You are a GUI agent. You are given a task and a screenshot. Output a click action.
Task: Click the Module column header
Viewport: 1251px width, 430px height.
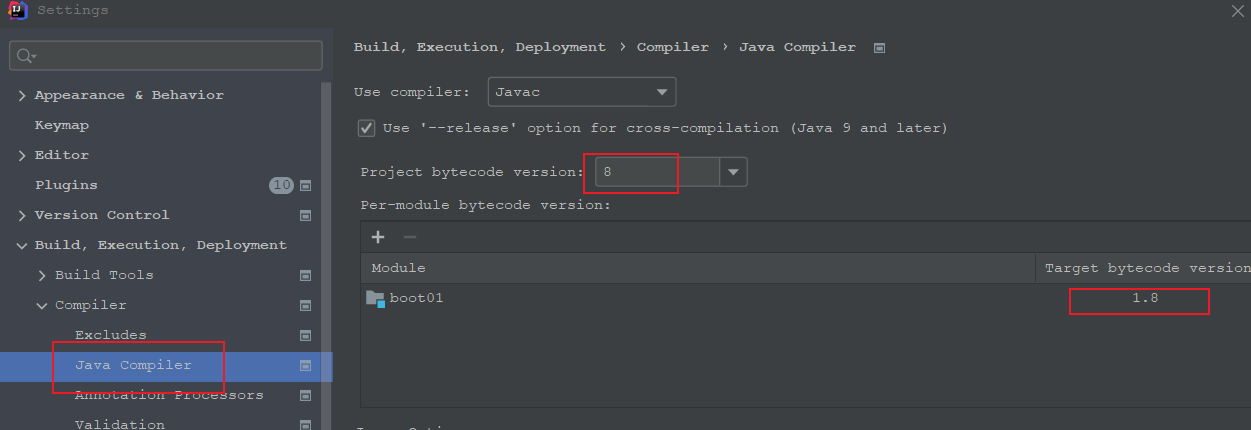698,268
